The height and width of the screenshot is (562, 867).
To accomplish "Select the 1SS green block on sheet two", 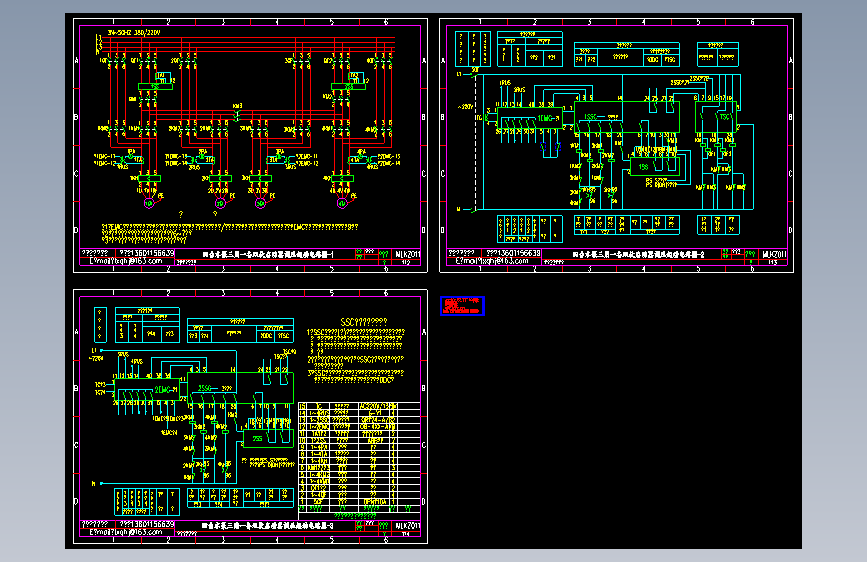I will tap(654, 166).
